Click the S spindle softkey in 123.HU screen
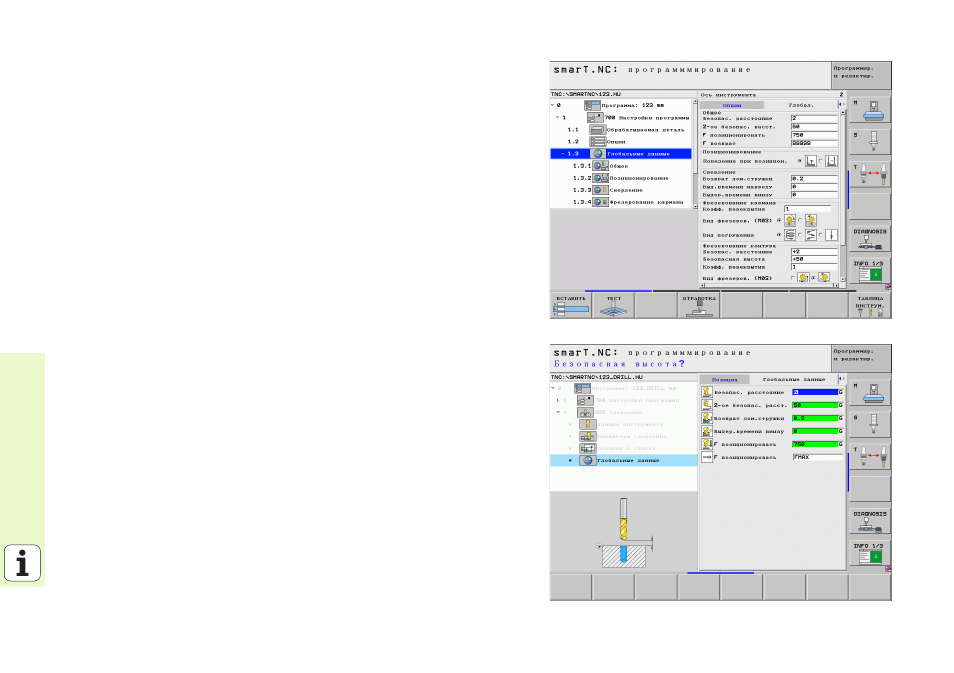Viewport: 954px width, 673px height. point(870,142)
